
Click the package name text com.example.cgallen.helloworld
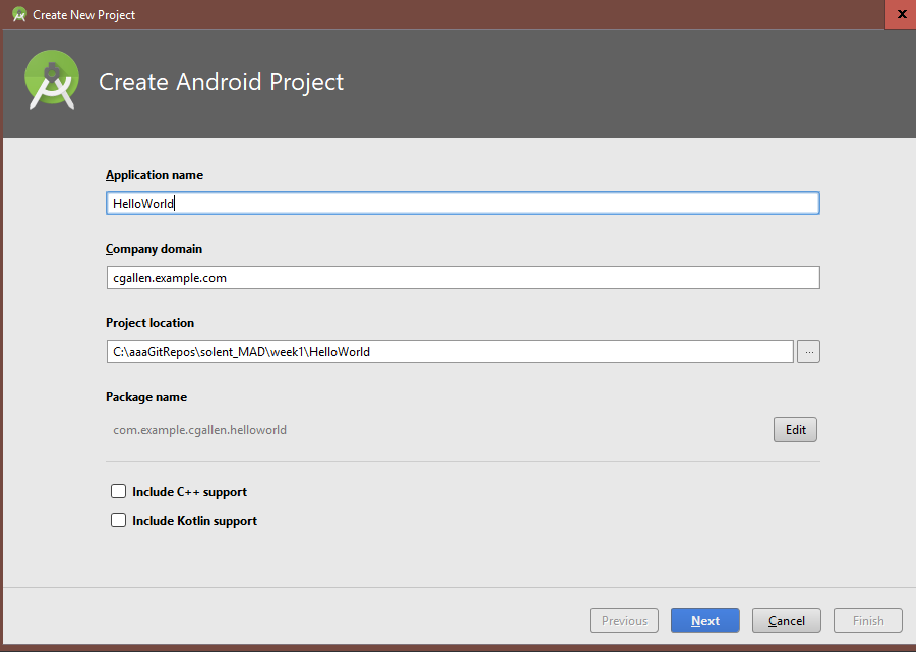(x=200, y=430)
